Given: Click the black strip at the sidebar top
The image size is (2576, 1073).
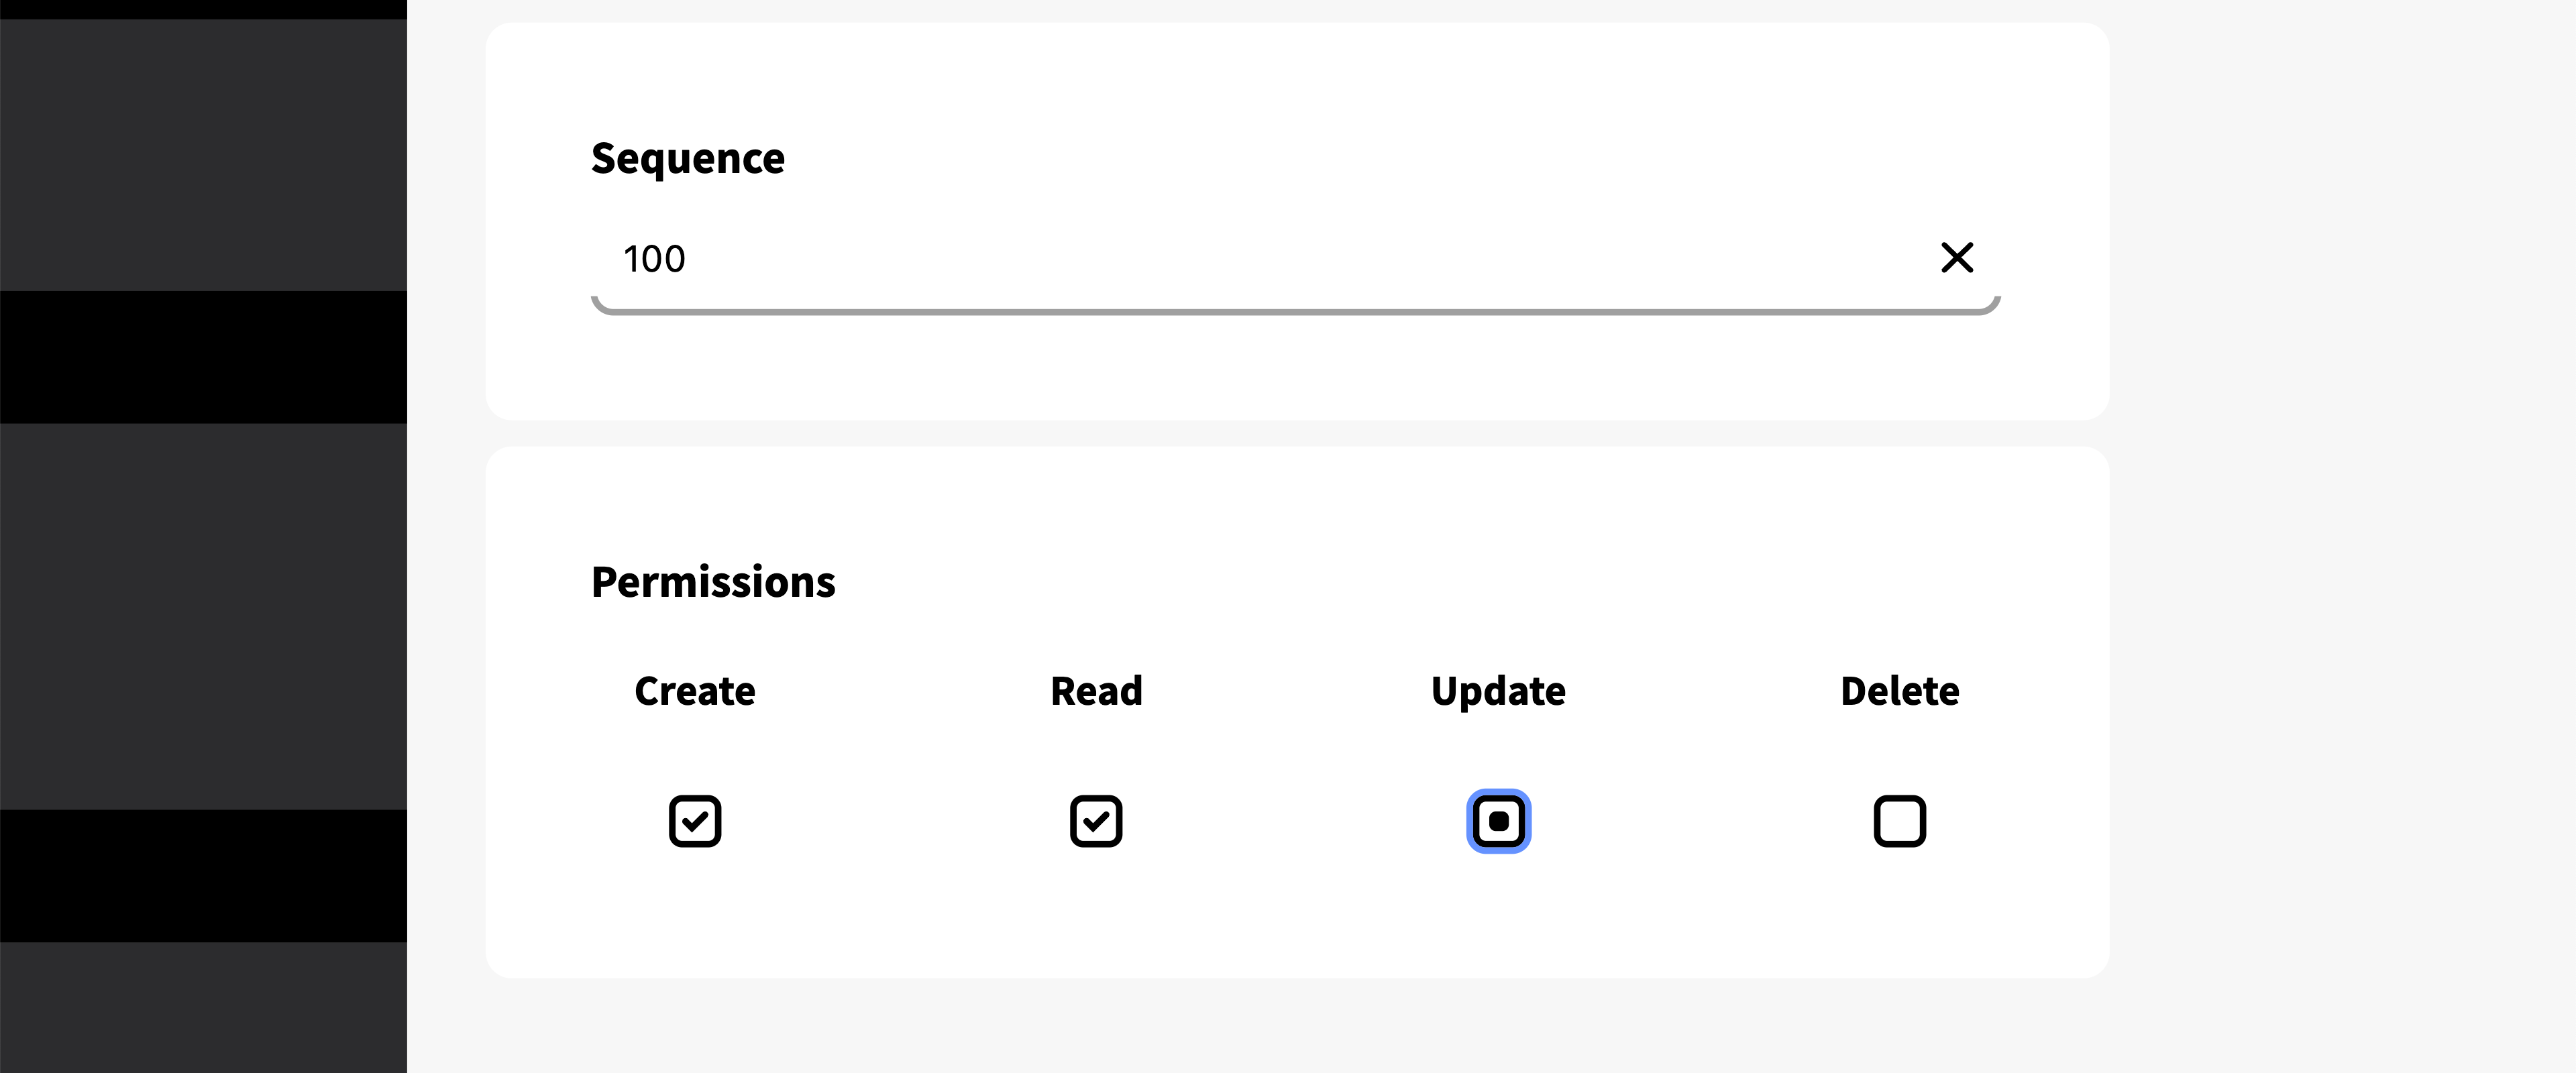Looking at the screenshot, I should coord(203,9).
